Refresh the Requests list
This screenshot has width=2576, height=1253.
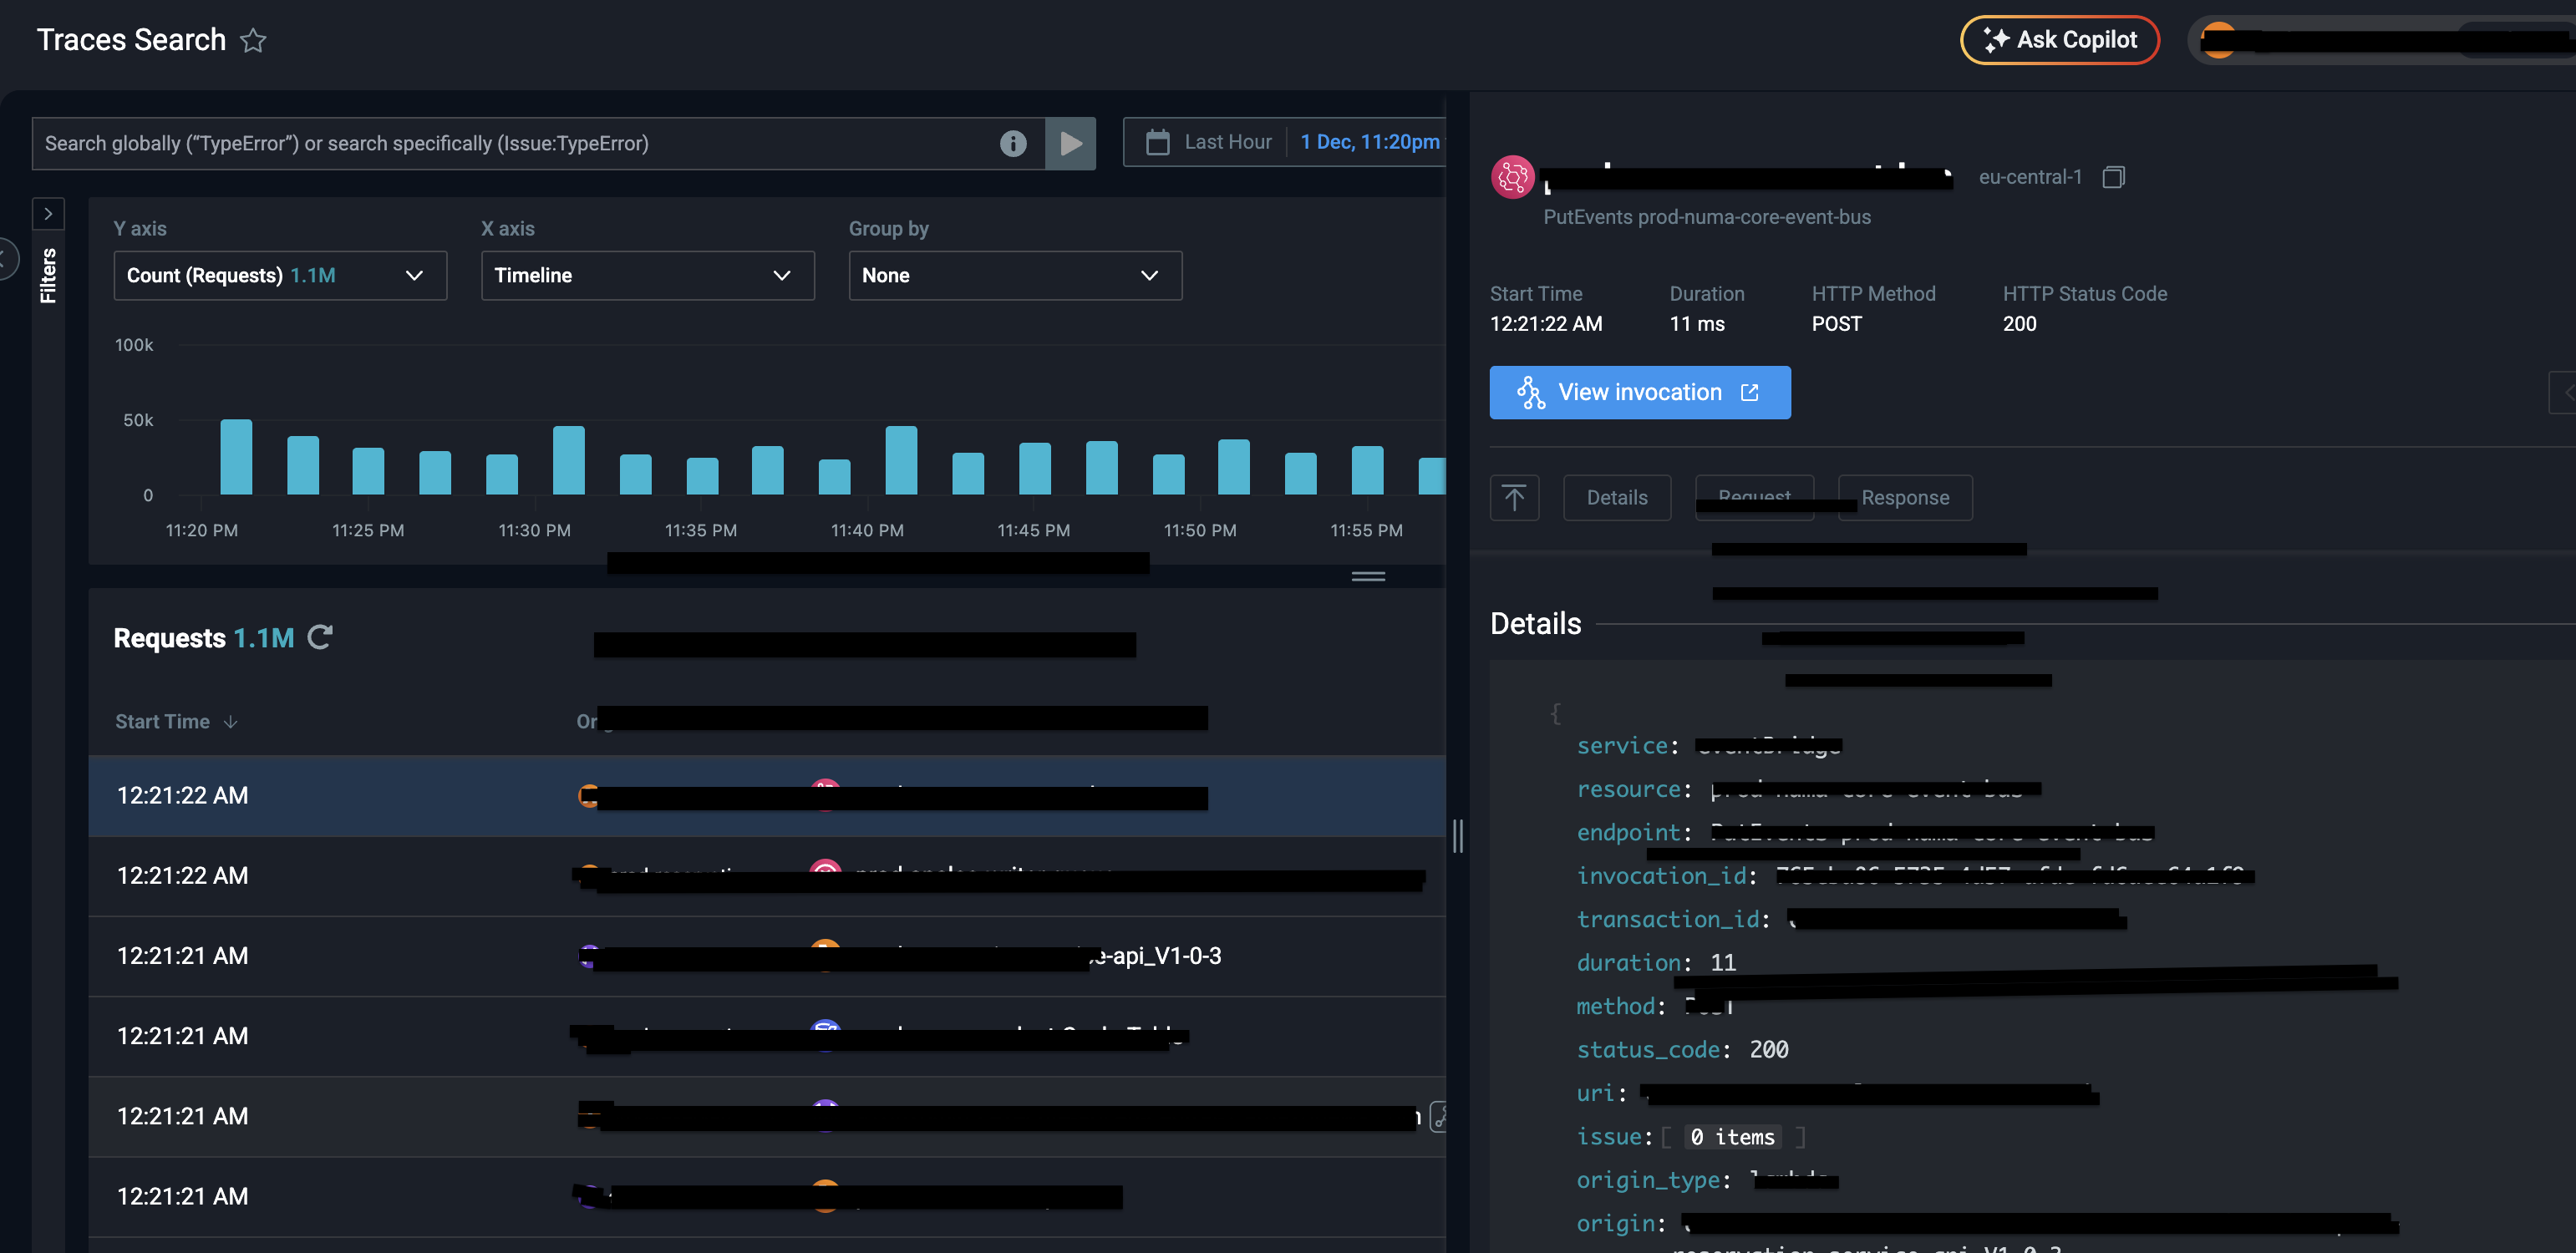point(320,637)
